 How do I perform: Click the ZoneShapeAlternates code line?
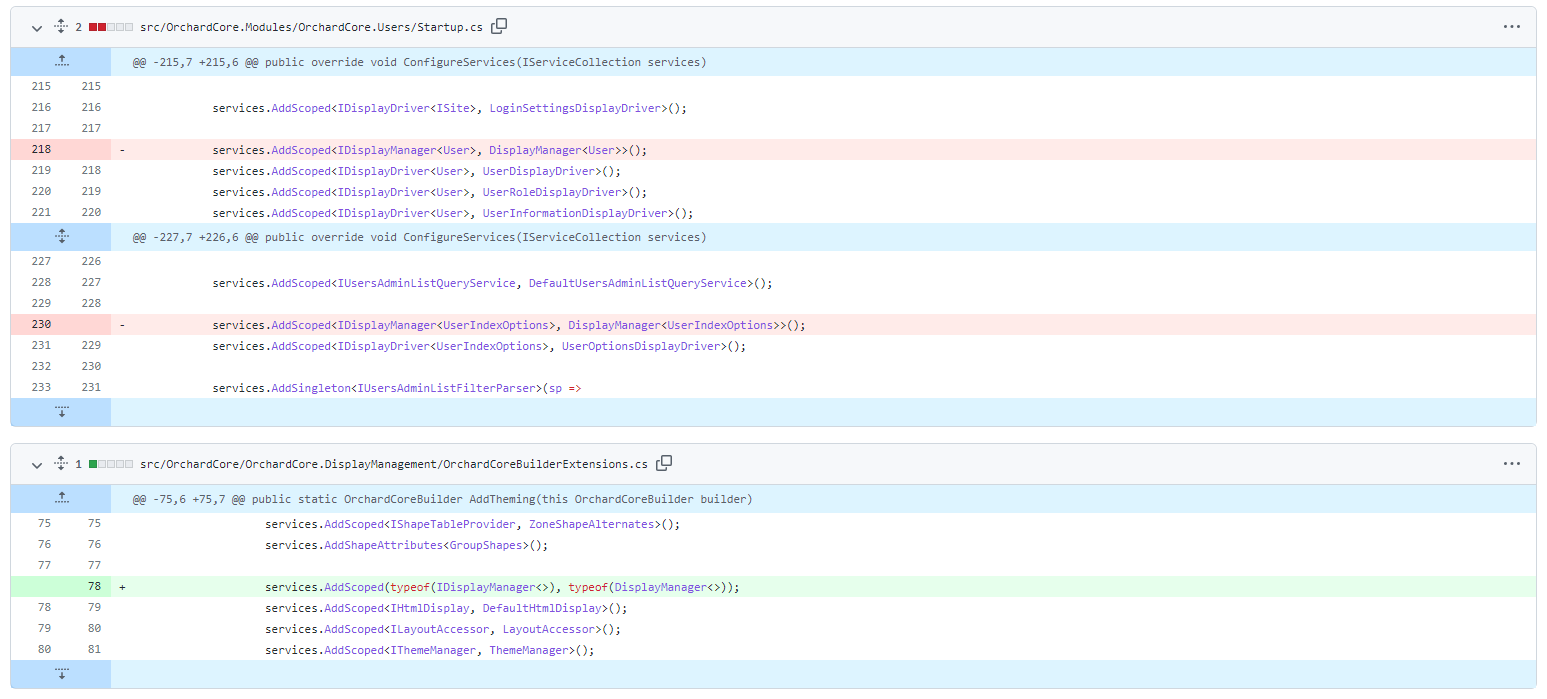click(472, 524)
